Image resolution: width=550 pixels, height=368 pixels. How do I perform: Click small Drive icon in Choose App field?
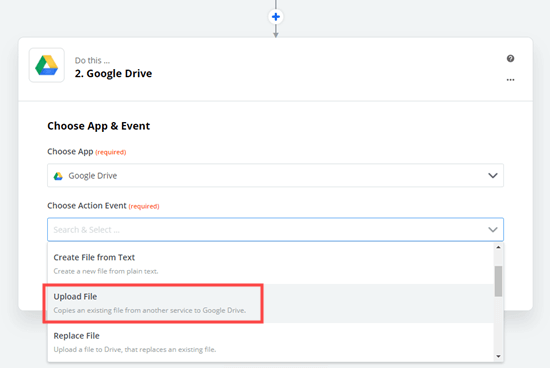tap(58, 176)
